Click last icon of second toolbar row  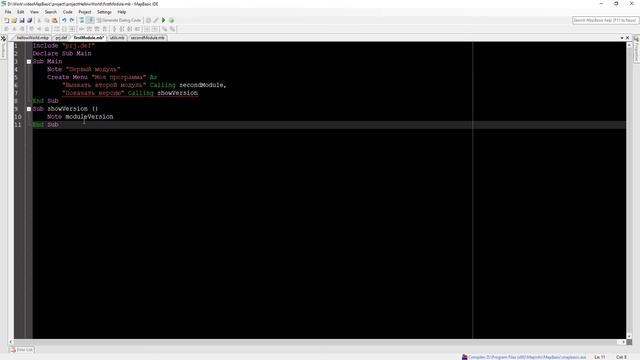173,29
